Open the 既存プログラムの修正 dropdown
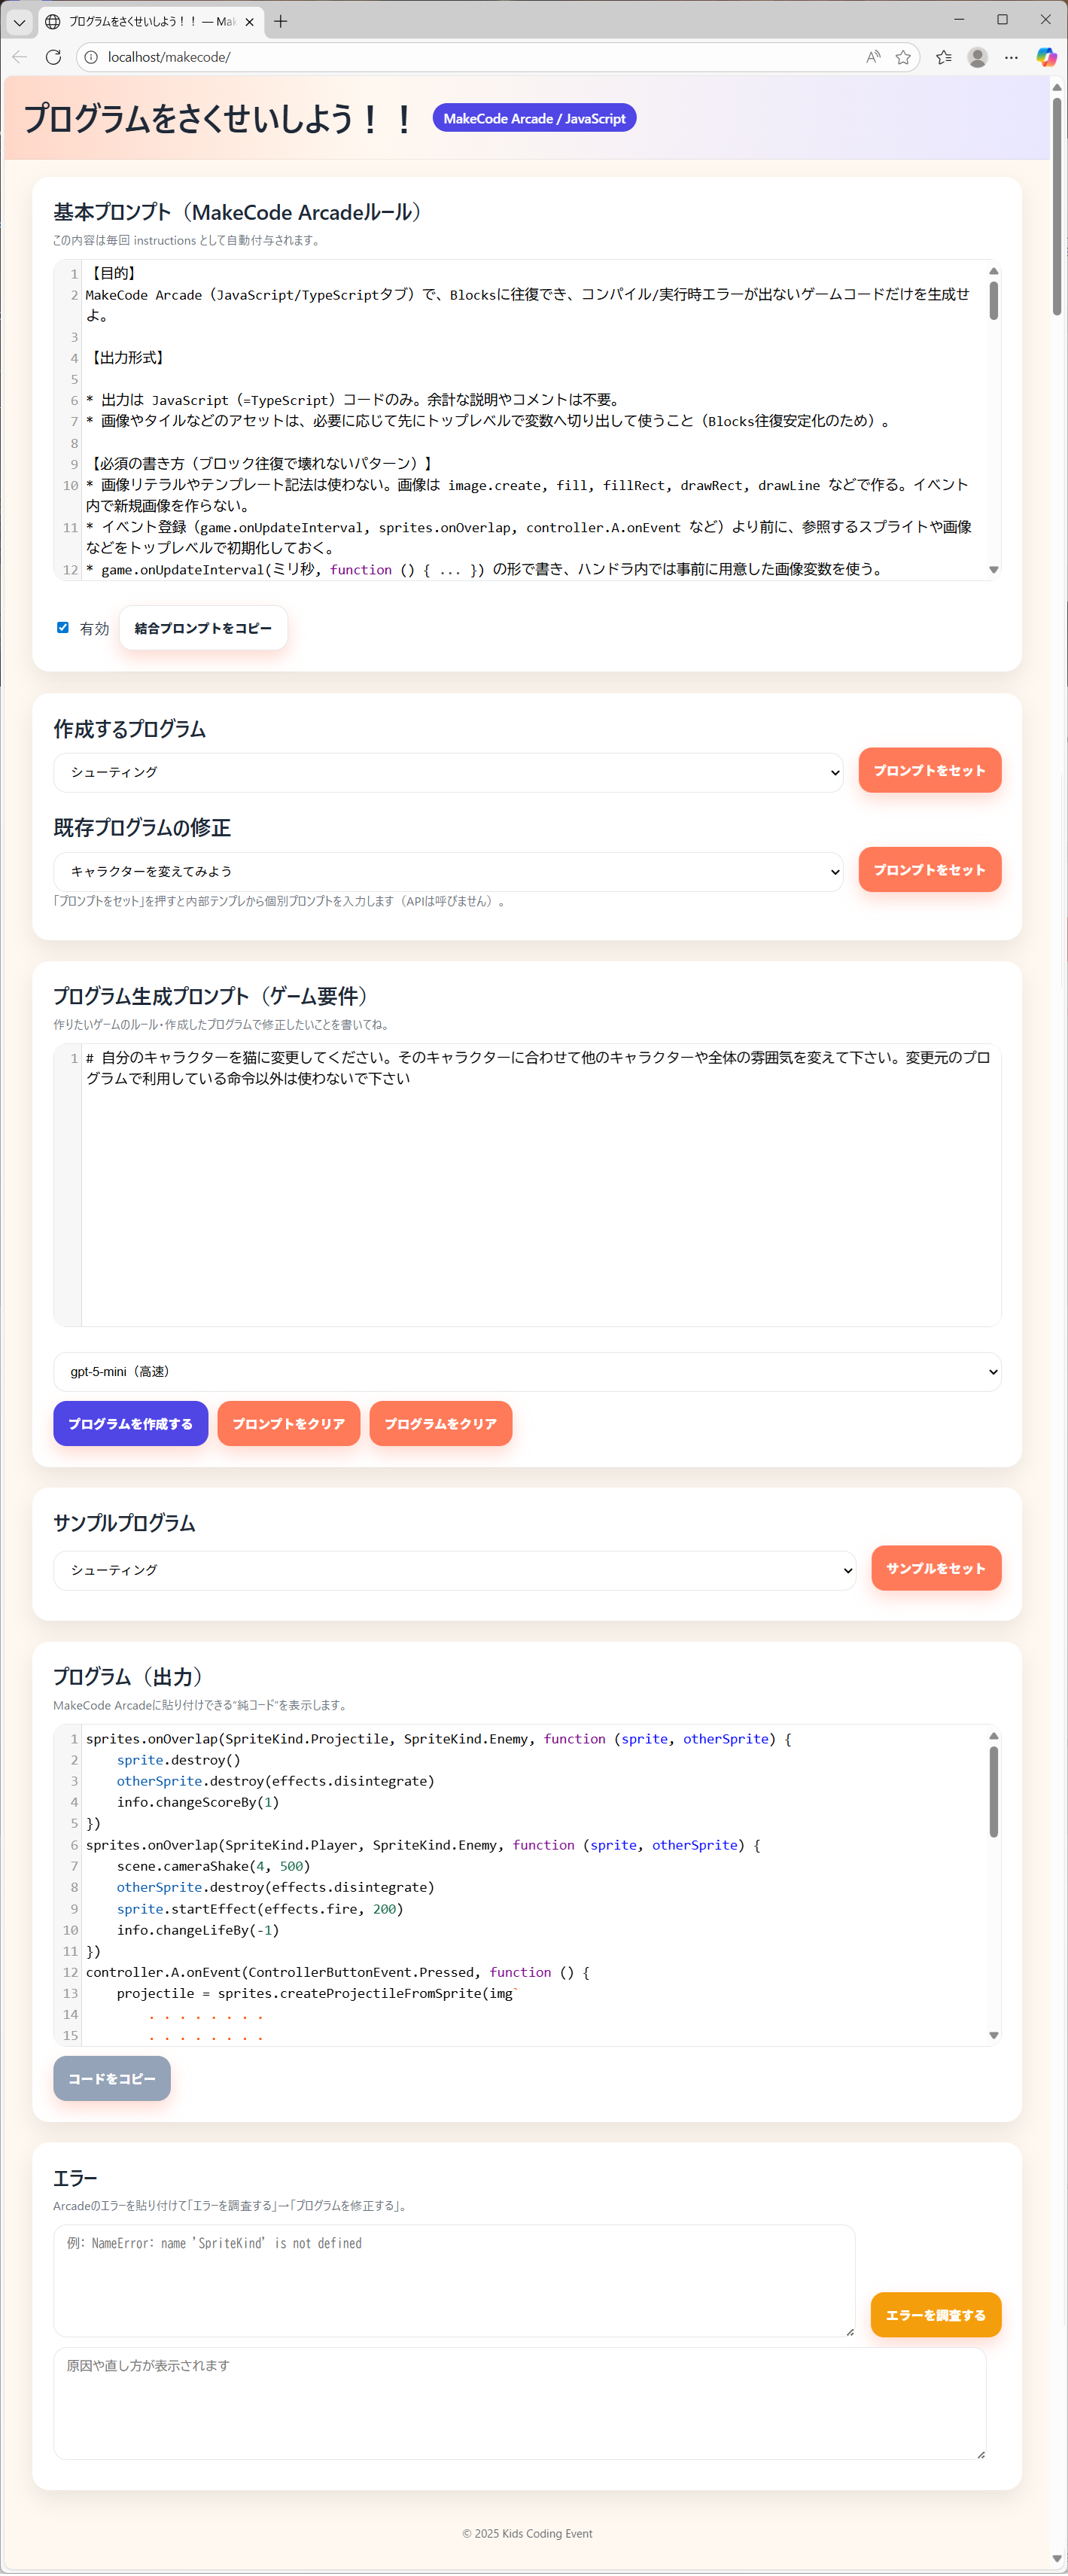This screenshot has width=1068, height=2576. point(447,871)
